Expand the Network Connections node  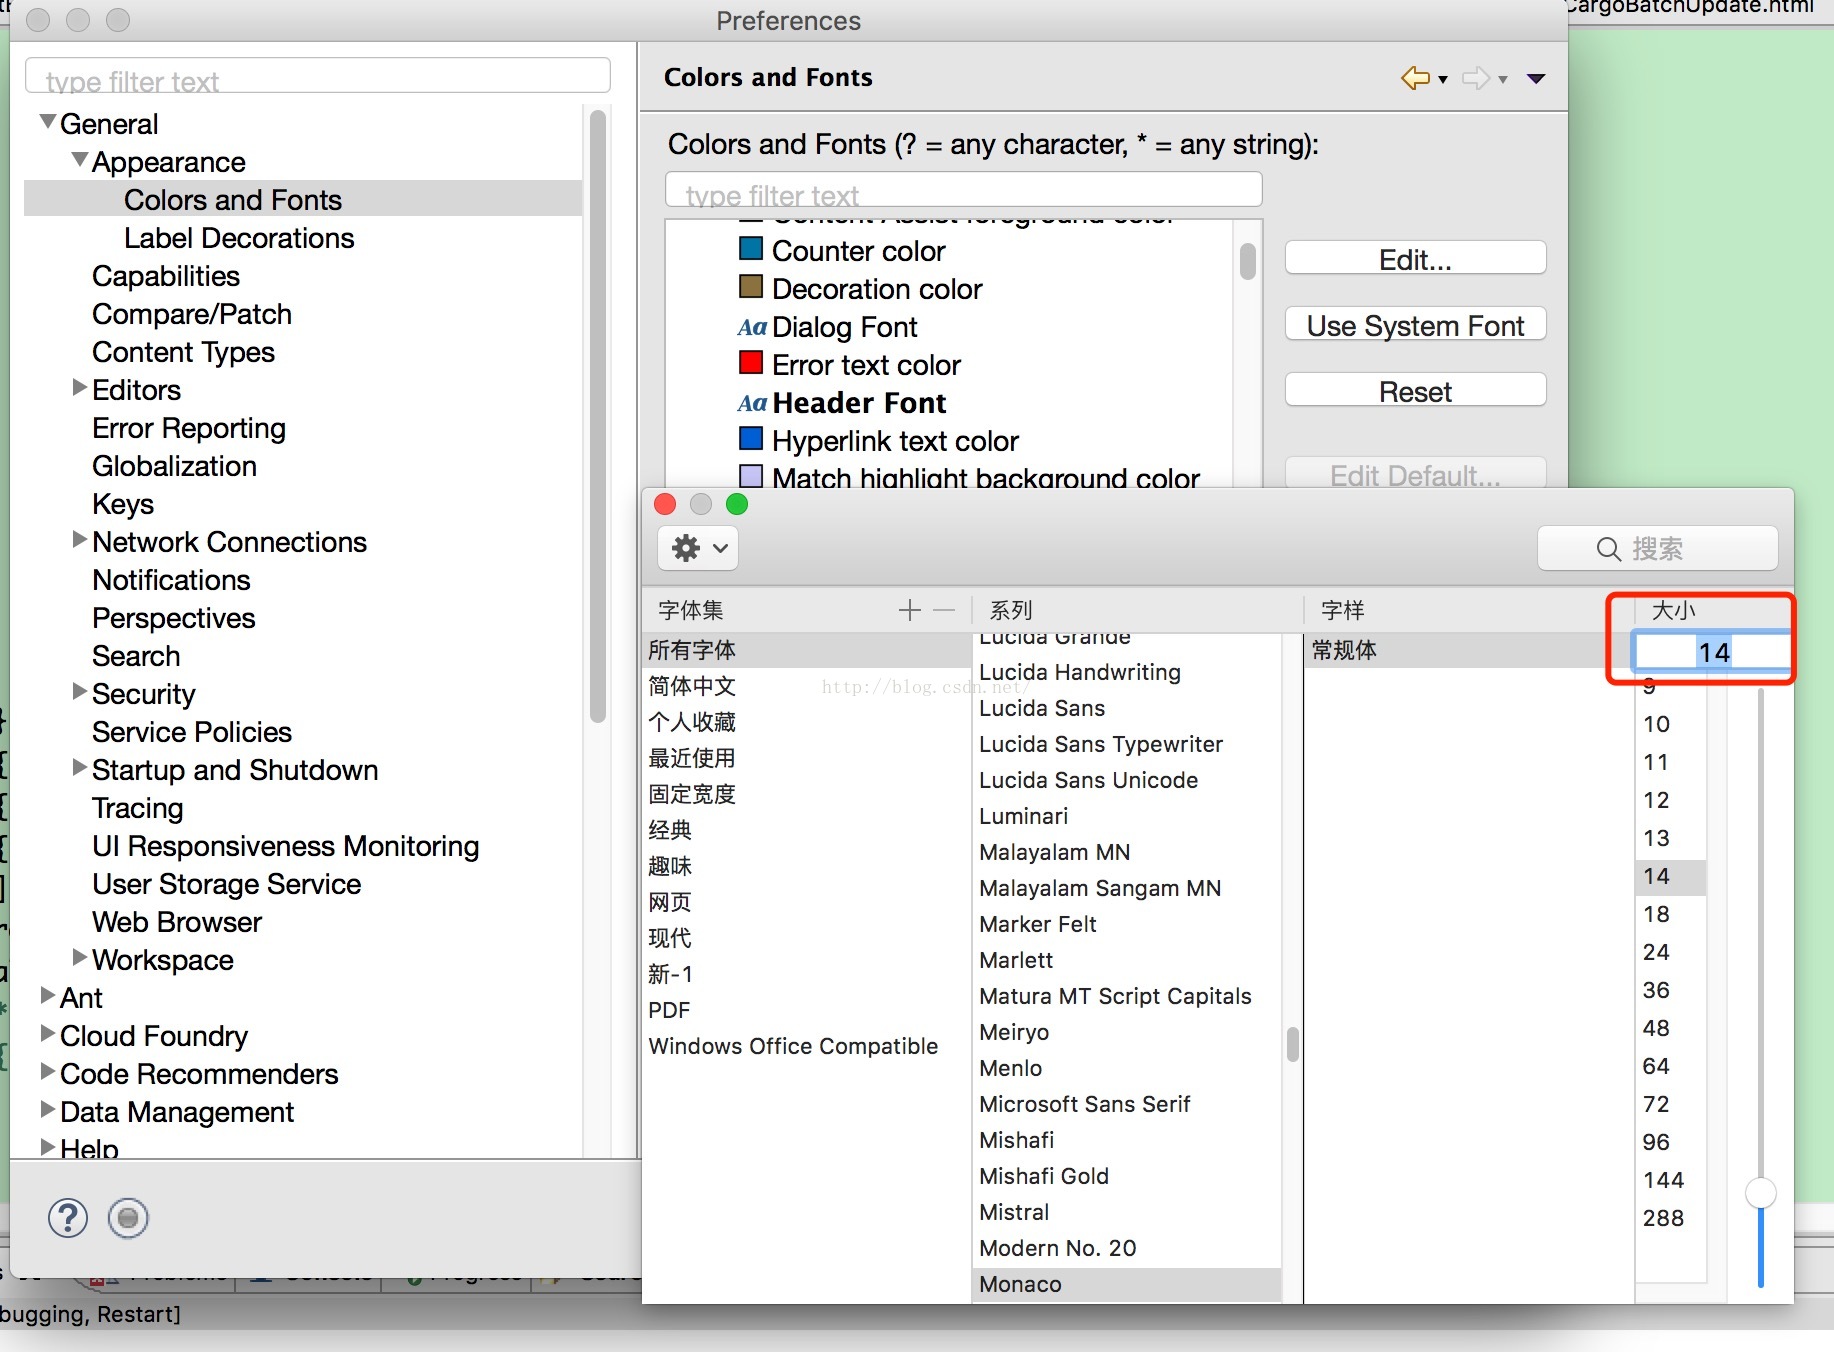80,540
